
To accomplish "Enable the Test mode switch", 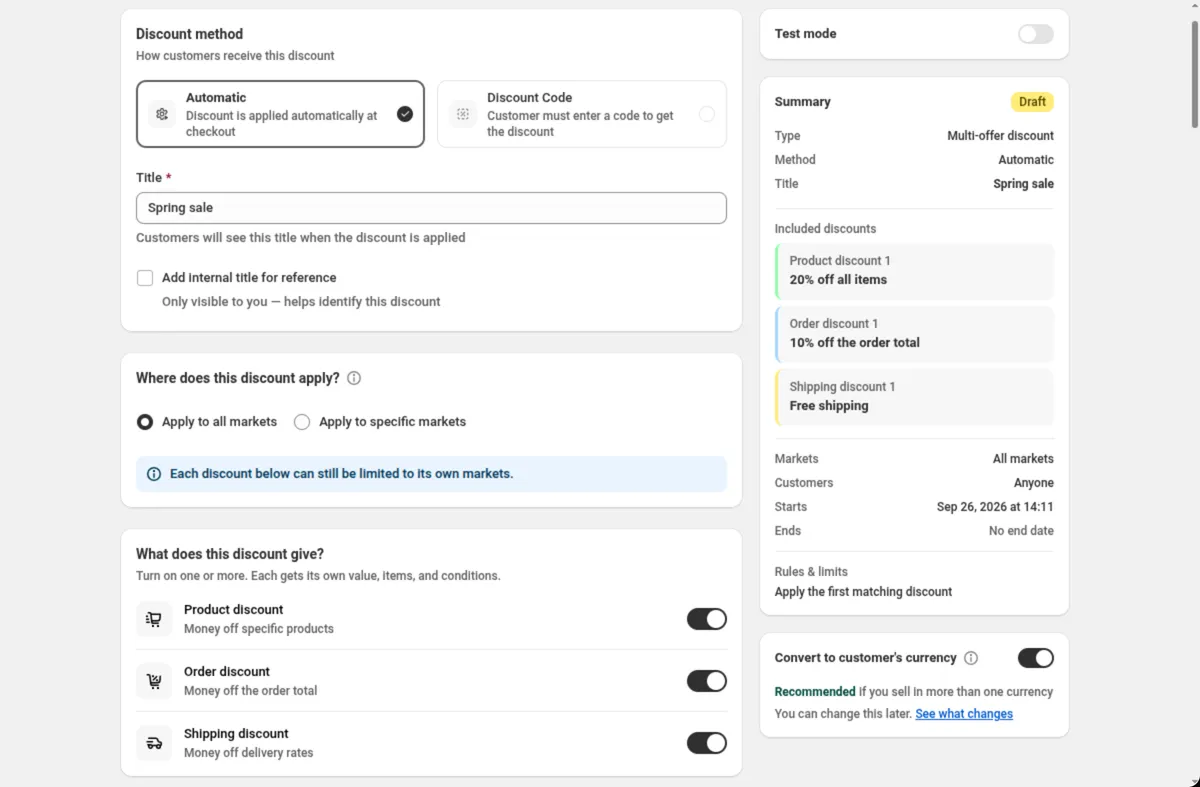I will pos(1036,34).
